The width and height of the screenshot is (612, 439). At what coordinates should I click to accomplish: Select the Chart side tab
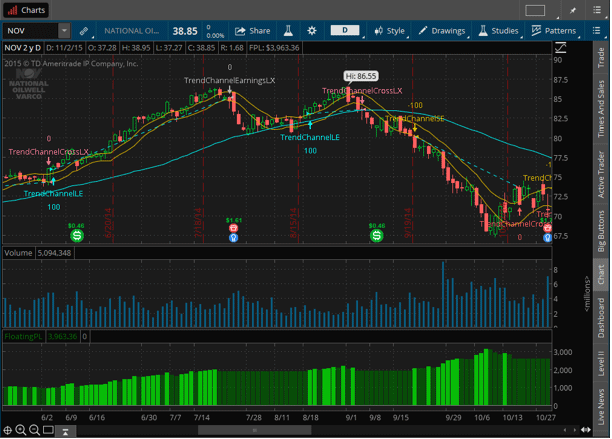click(x=601, y=274)
